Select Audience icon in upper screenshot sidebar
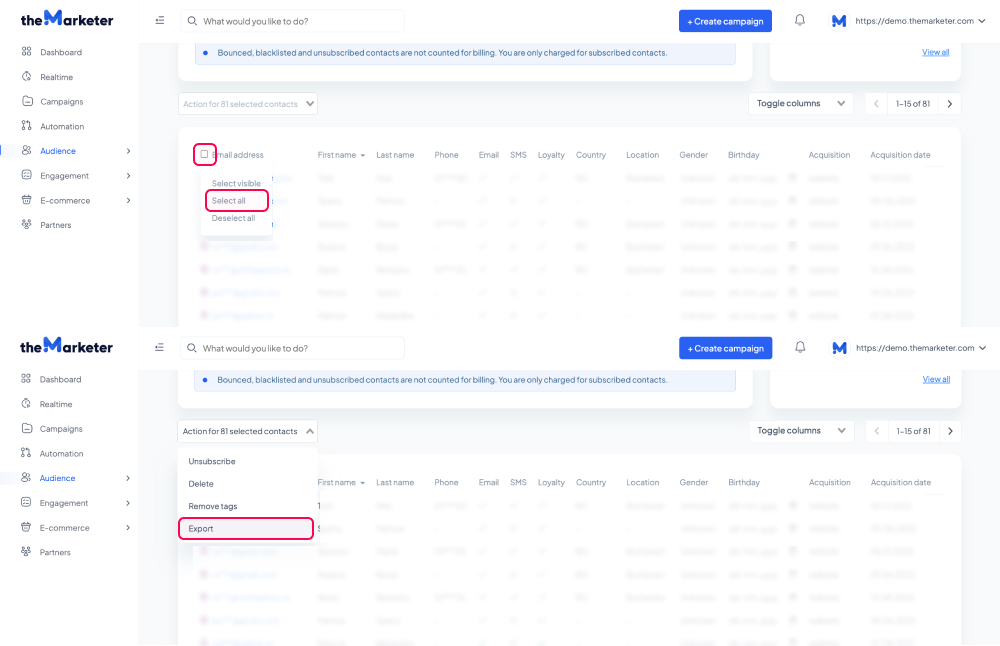This screenshot has height=646, width=1000. coord(26,150)
